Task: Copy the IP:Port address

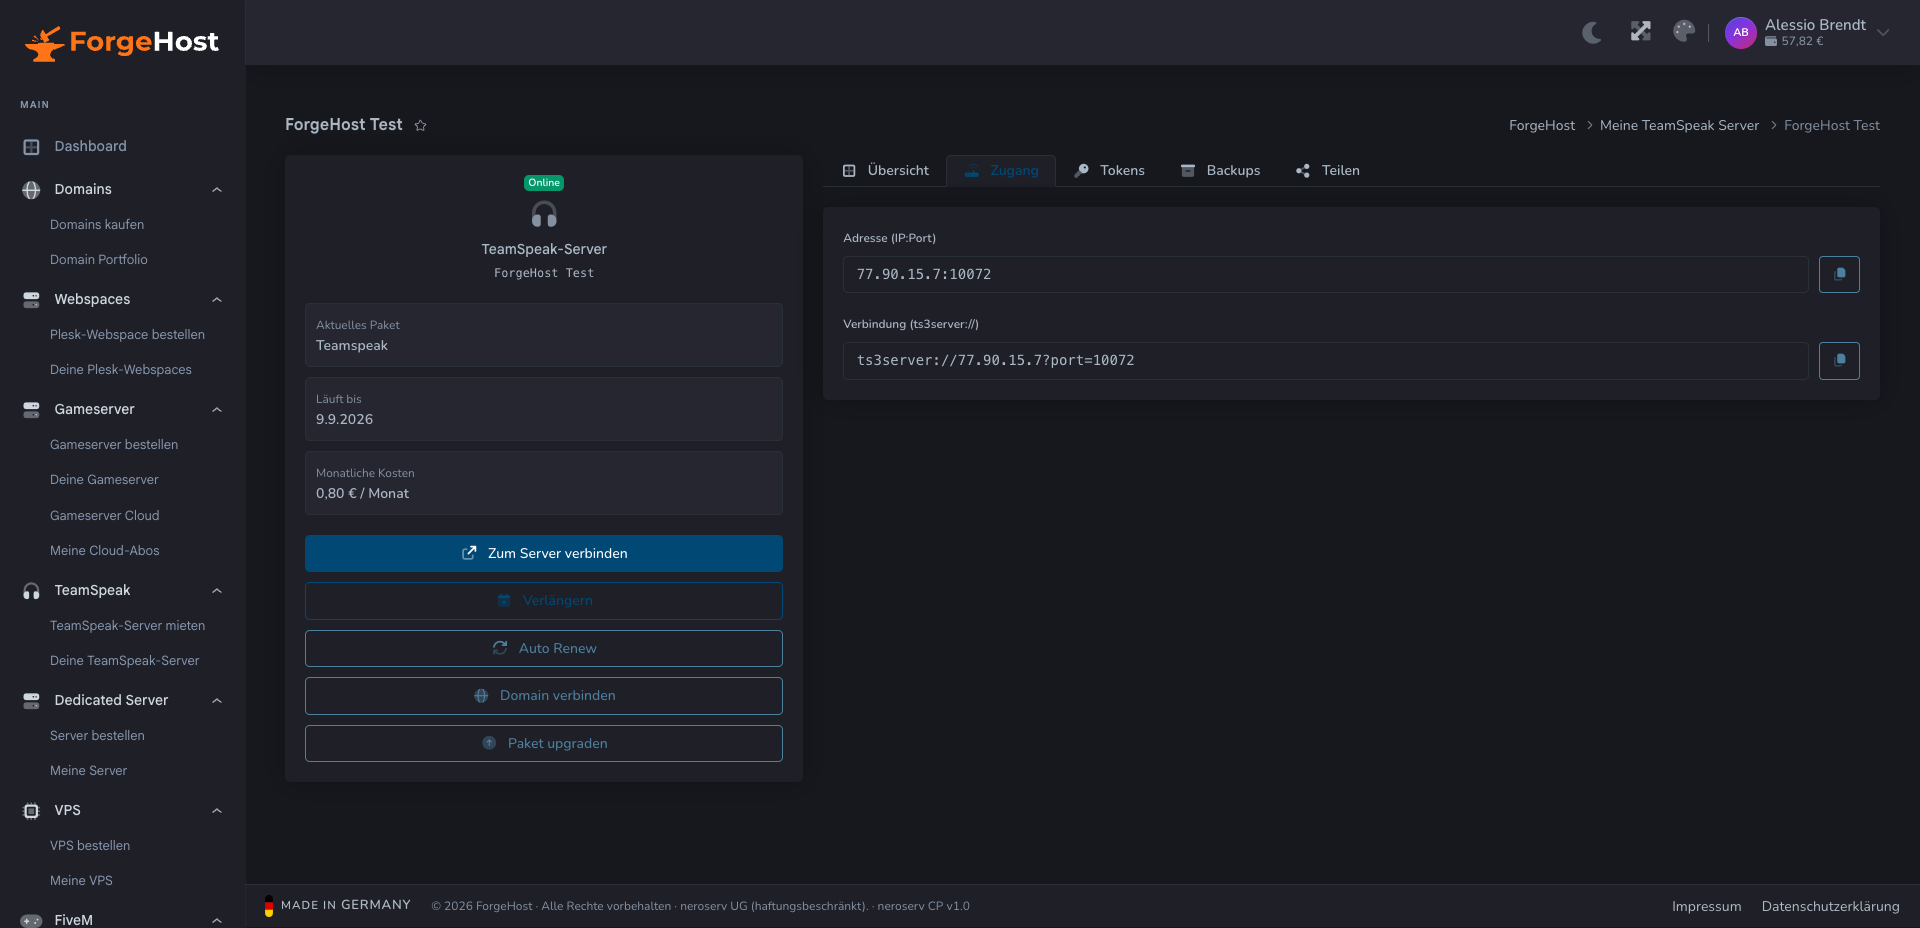Action: pyautogui.click(x=1839, y=275)
